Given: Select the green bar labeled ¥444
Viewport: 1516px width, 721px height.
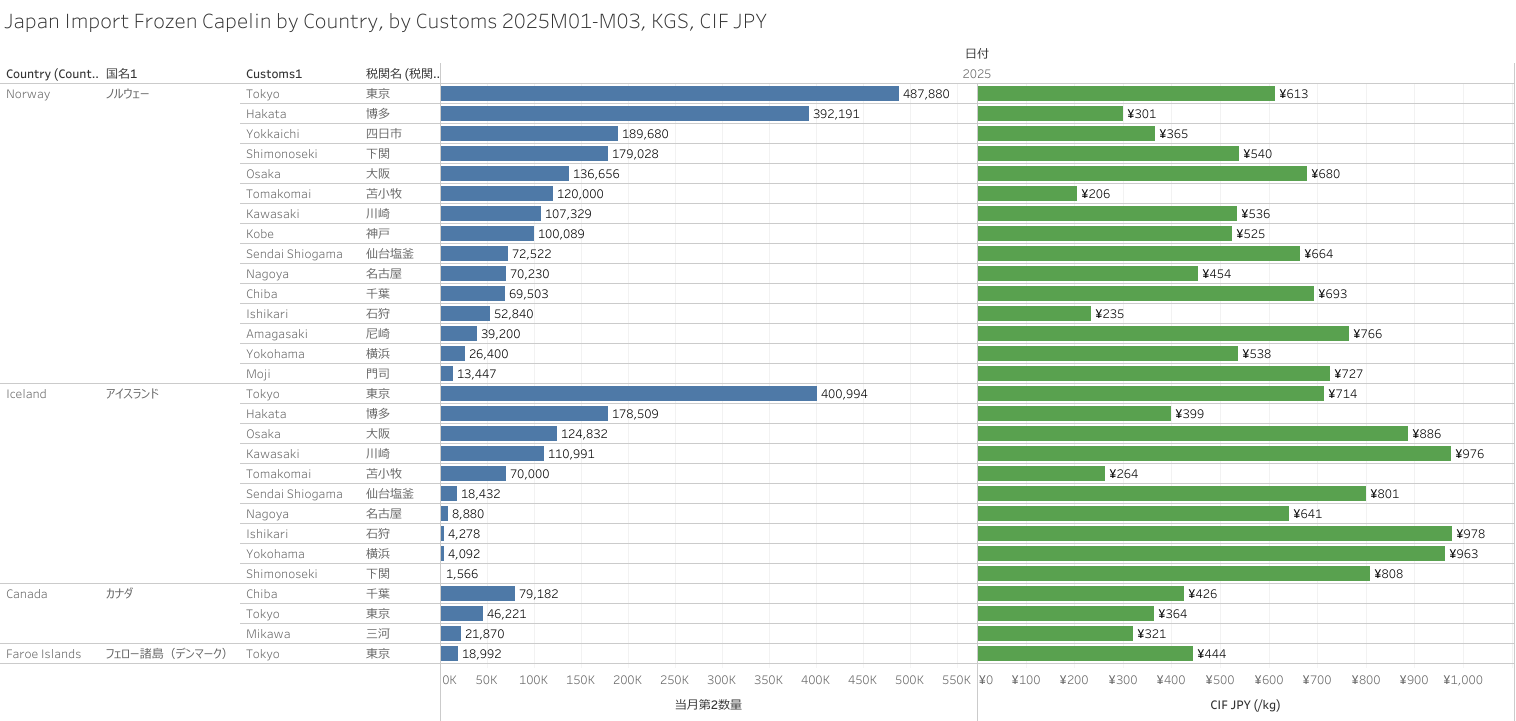Looking at the screenshot, I should [1085, 653].
